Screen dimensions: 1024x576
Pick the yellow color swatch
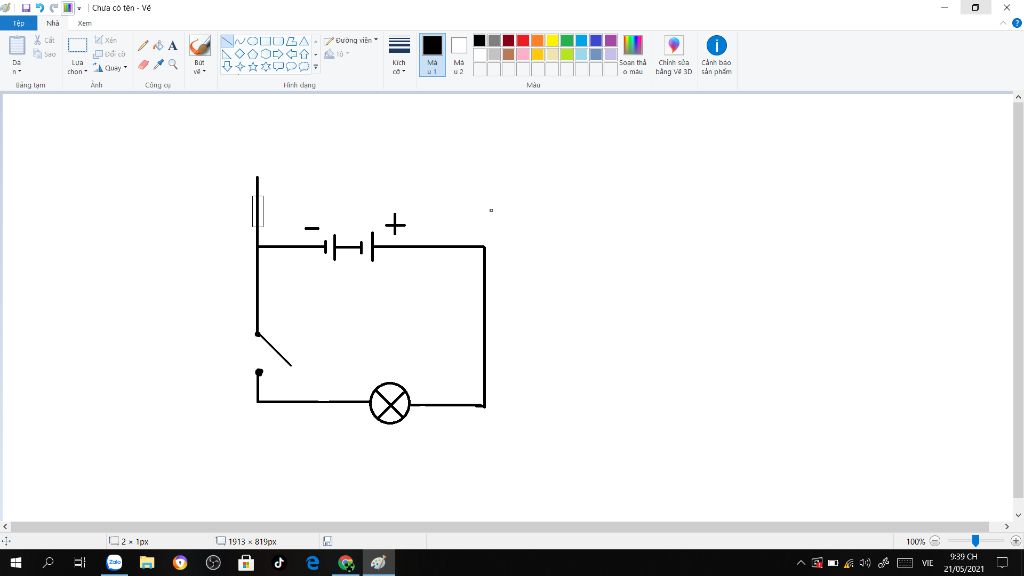[552, 40]
